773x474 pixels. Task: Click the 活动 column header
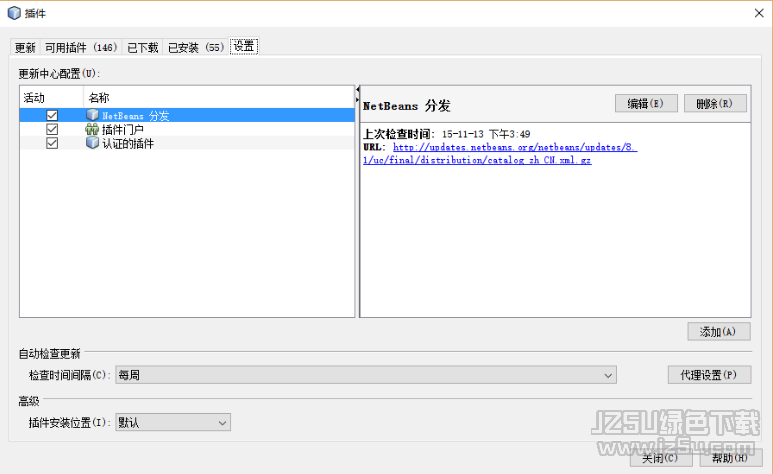[x=51, y=98]
